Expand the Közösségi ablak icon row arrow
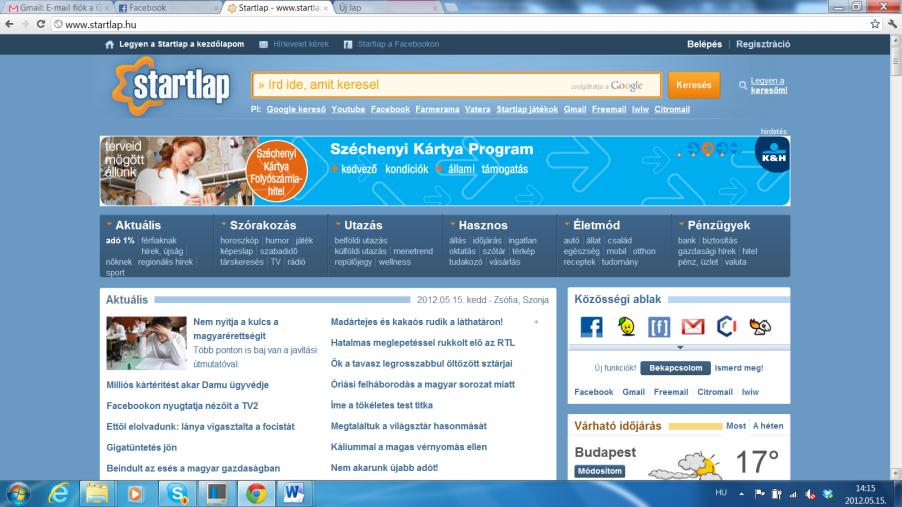Screen dimensions: 902x507 click(x=680, y=348)
